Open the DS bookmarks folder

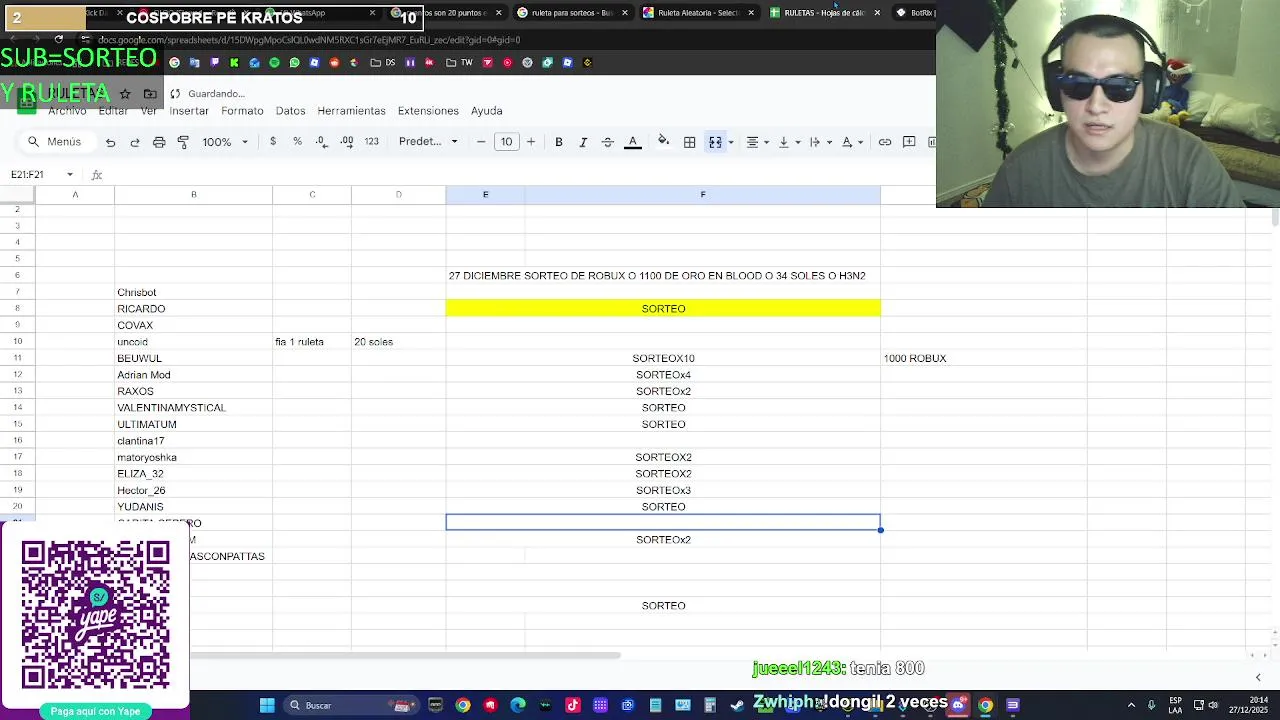pyautogui.click(x=383, y=63)
